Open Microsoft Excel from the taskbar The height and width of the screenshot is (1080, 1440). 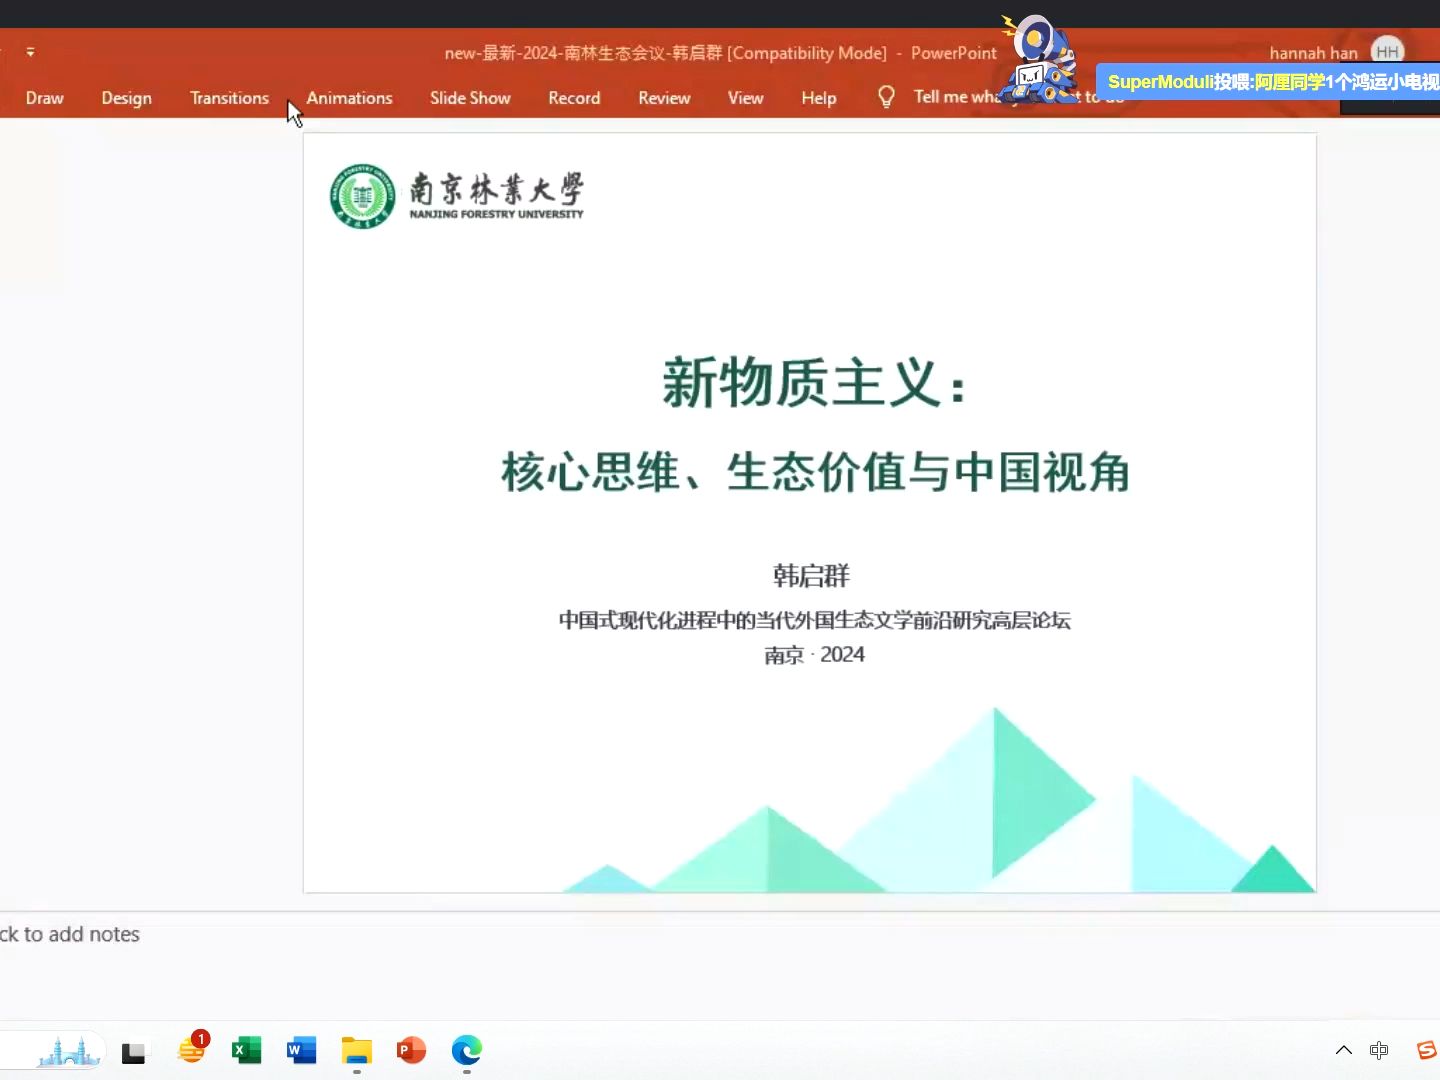pyautogui.click(x=246, y=1051)
